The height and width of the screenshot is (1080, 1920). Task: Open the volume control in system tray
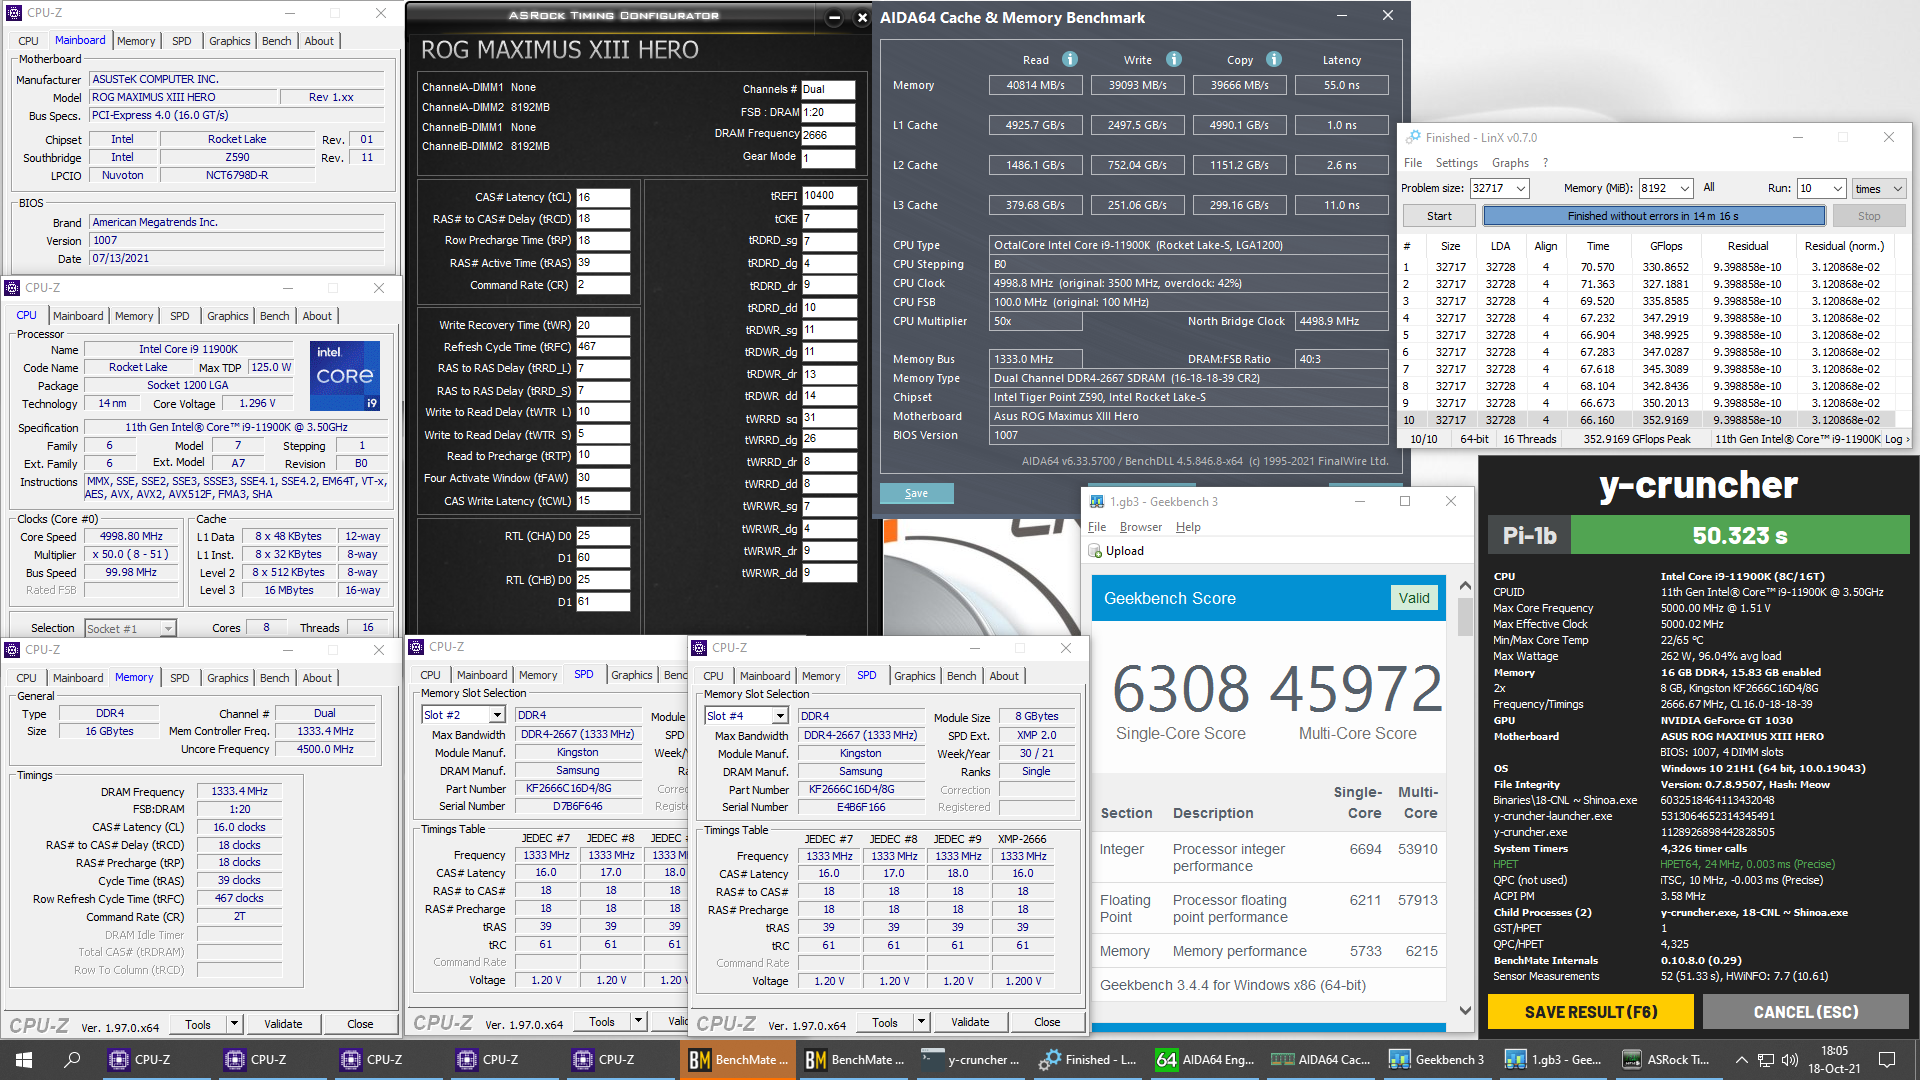(x=1789, y=1060)
